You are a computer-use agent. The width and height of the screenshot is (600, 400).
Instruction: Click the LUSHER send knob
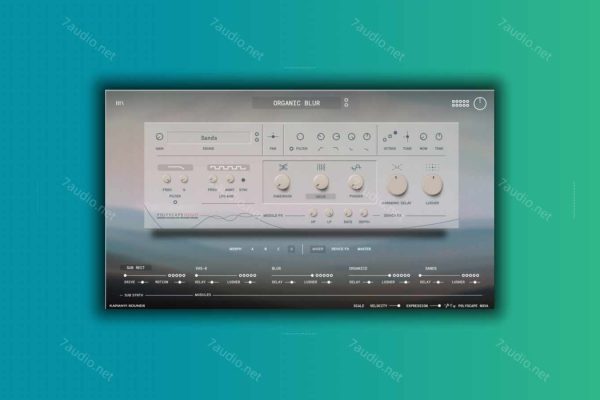(x=432, y=185)
